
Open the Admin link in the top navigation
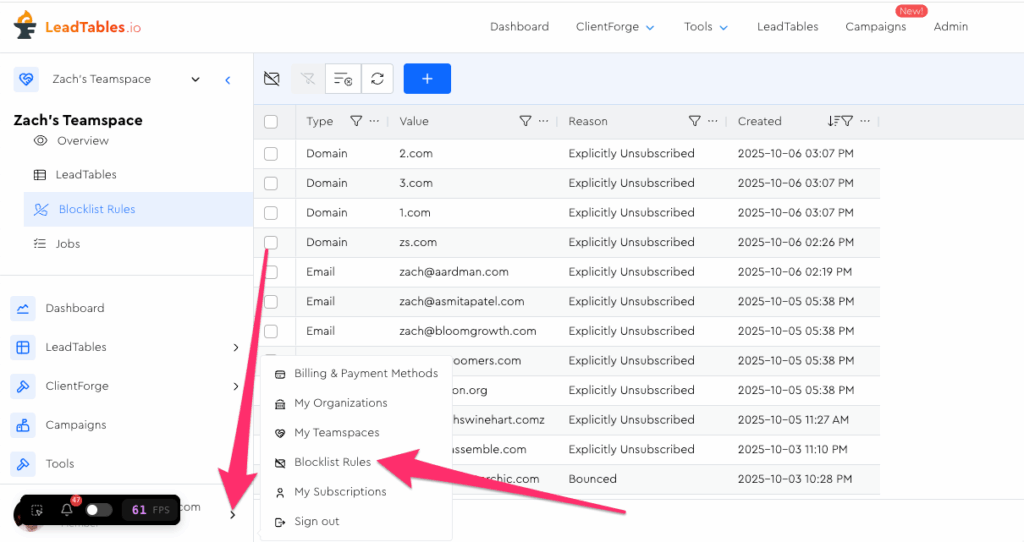click(950, 27)
